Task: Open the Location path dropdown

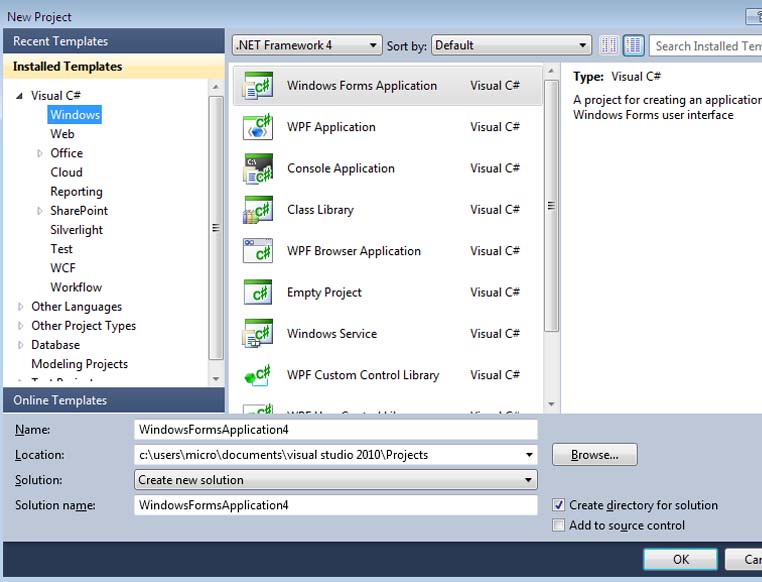Action: pyautogui.click(x=529, y=455)
